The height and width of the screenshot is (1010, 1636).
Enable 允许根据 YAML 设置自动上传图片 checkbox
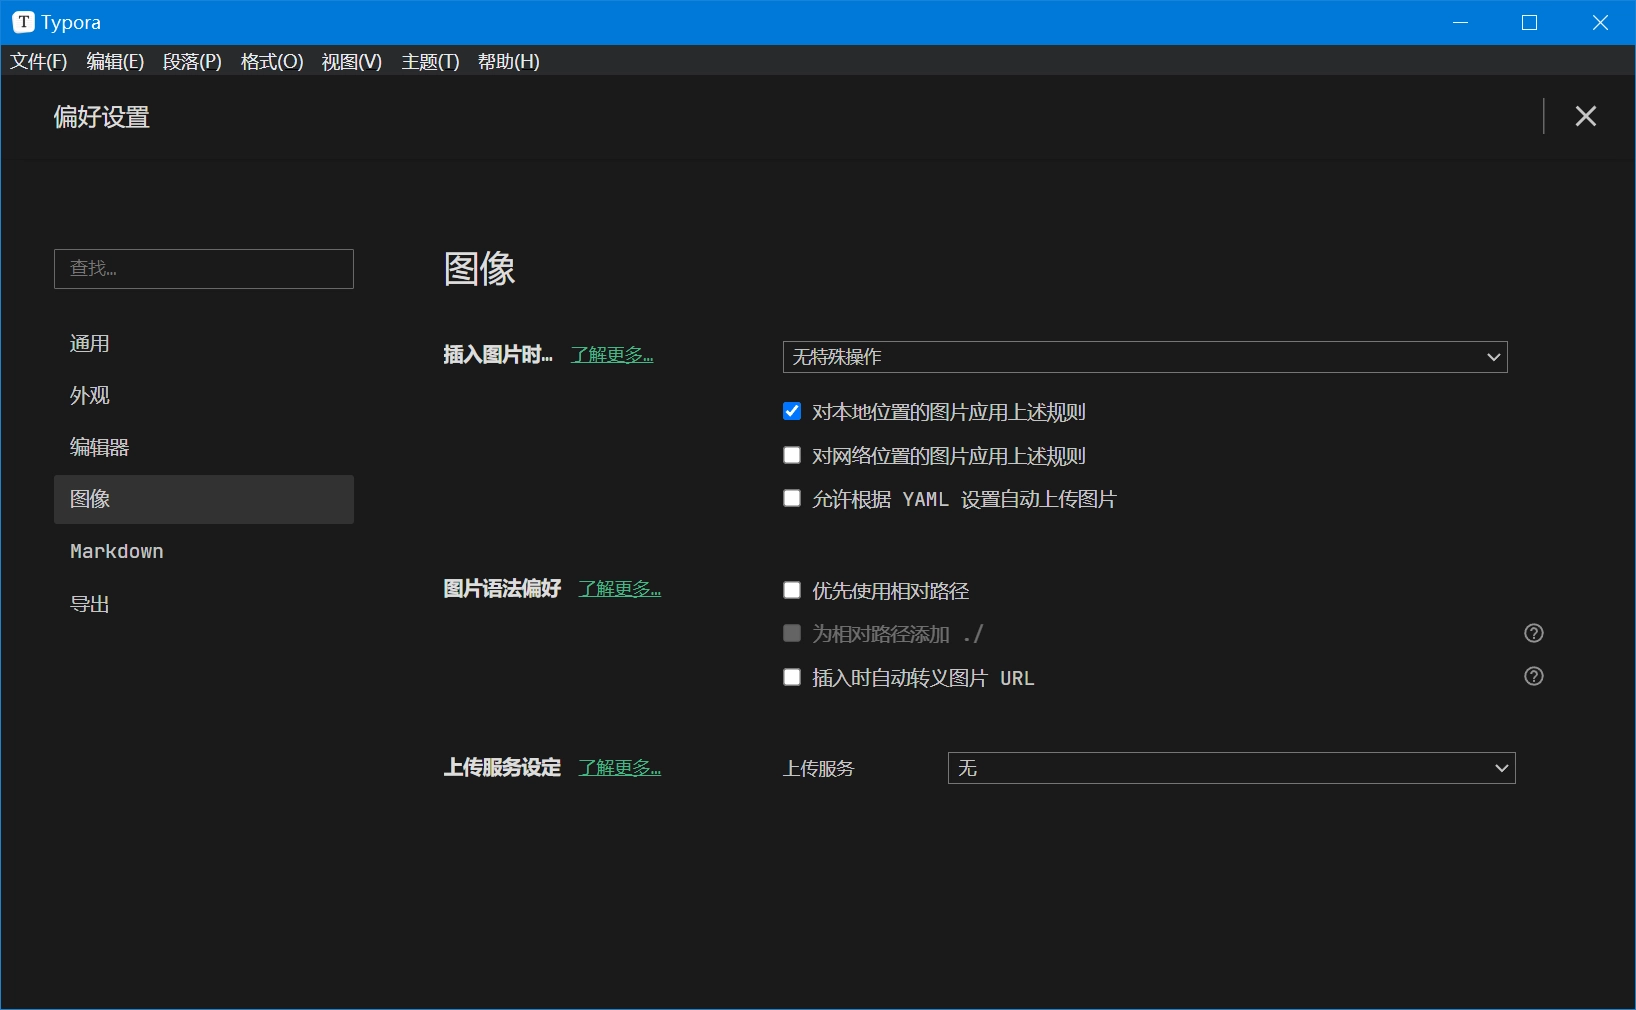(792, 498)
